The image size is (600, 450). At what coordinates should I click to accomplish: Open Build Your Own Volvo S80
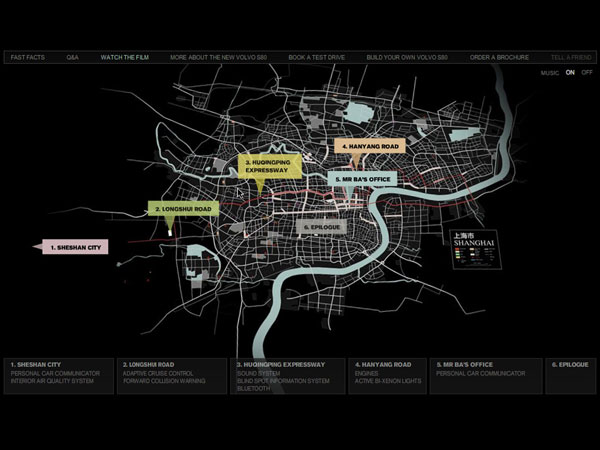(x=407, y=57)
